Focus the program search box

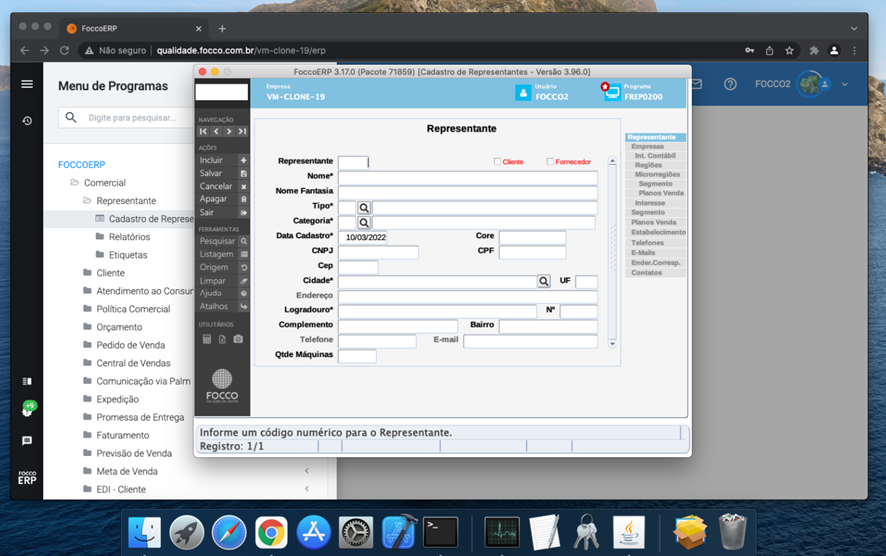click(x=127, y=118)
